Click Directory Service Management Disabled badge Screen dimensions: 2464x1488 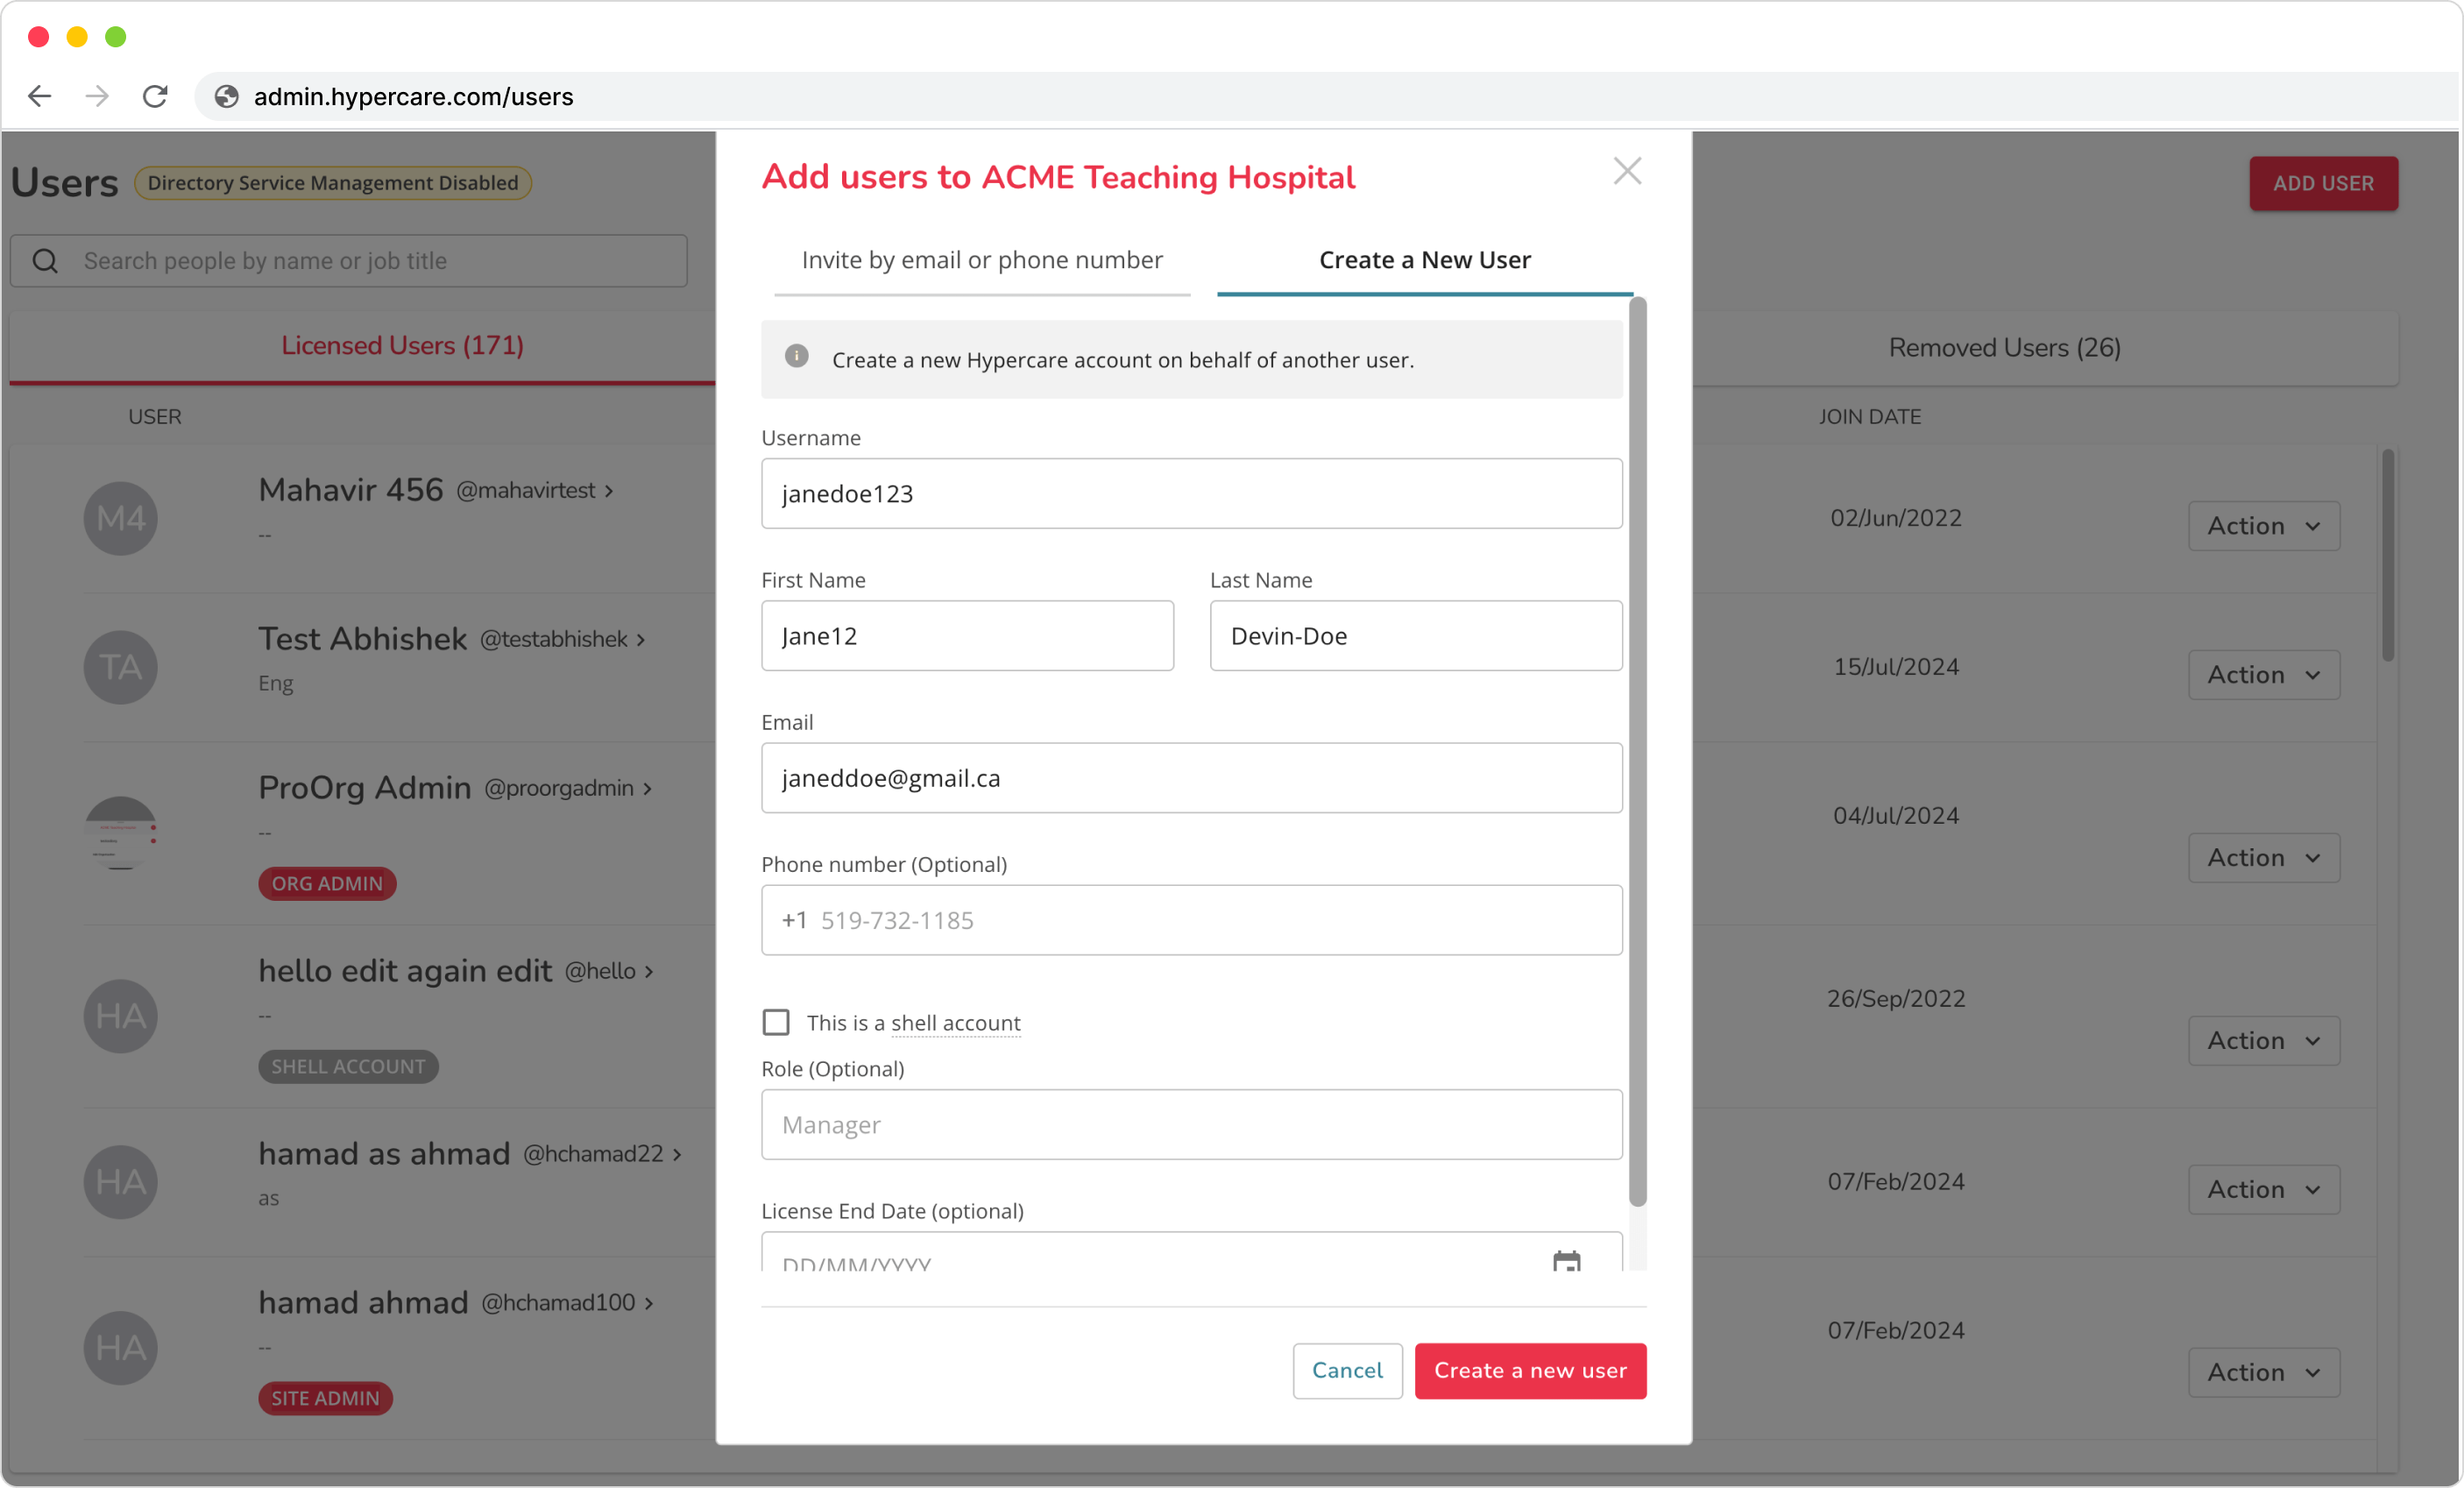point(333,183)
